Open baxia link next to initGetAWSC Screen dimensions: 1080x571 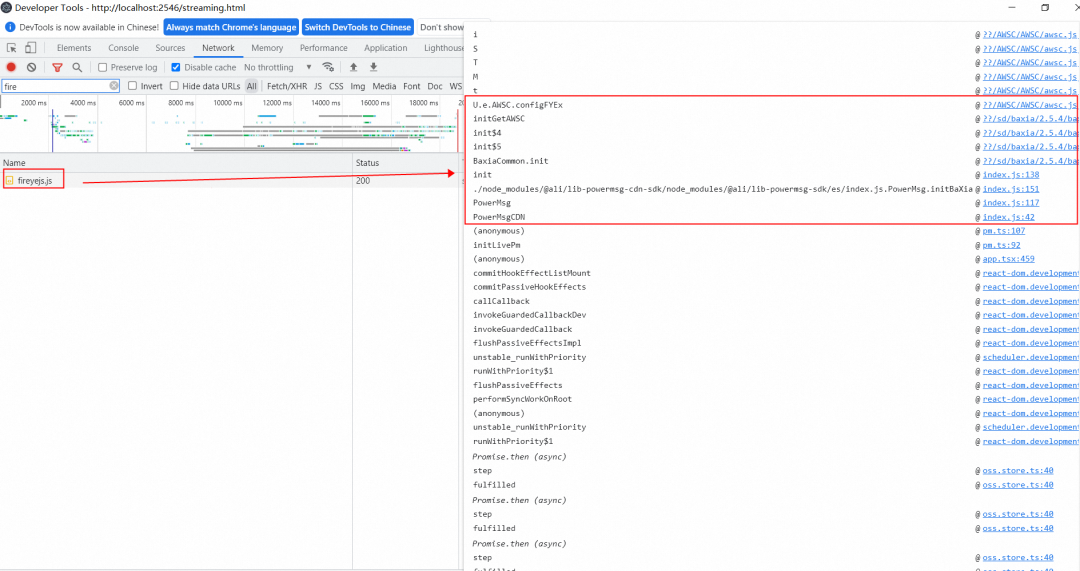[1030, 118]
